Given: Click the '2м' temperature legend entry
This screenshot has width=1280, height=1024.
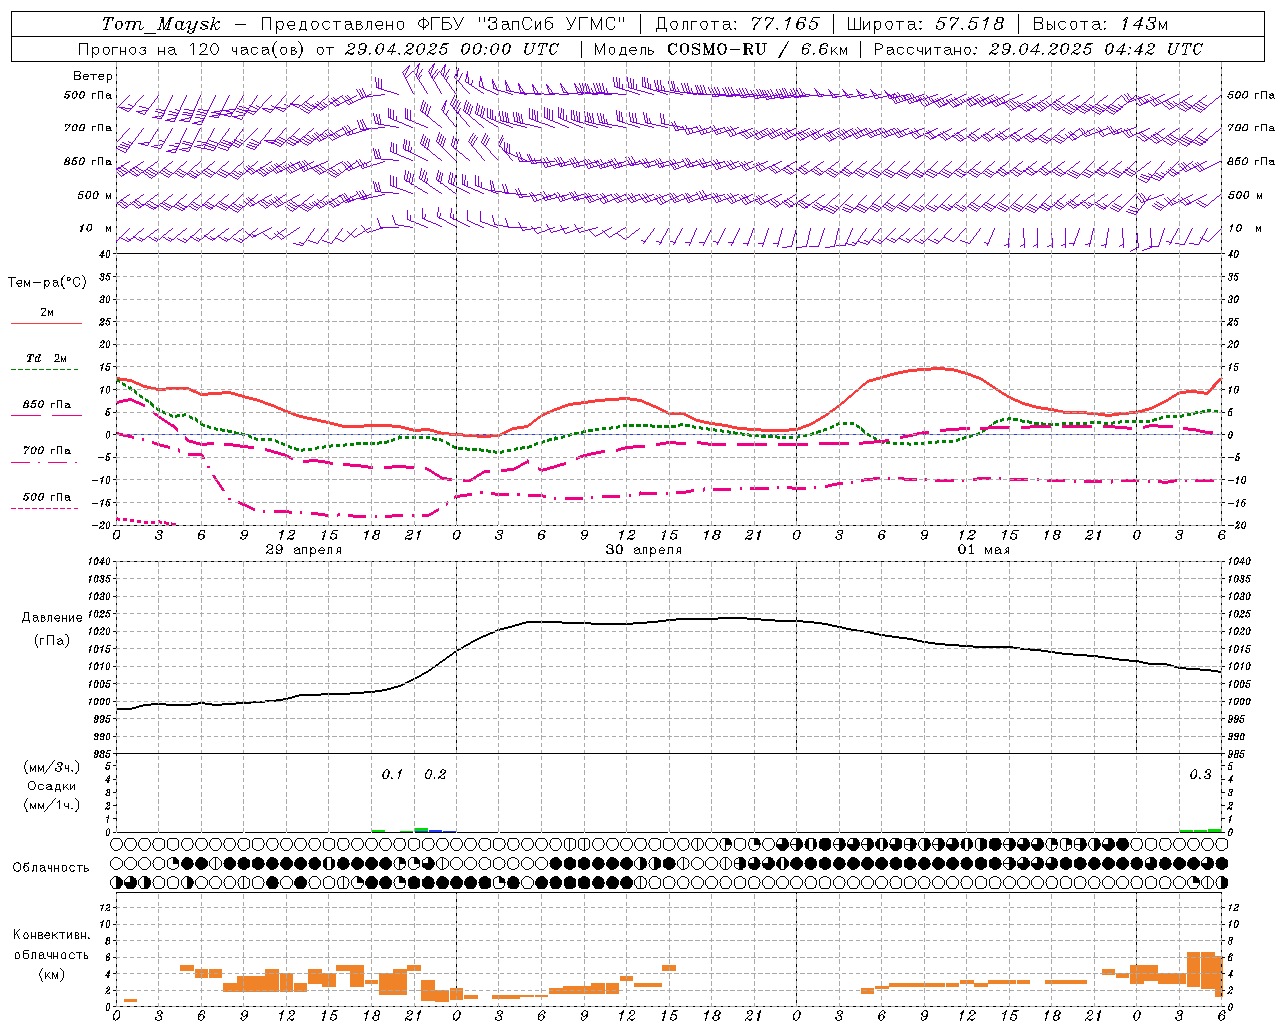Looking at the screenshot, I should 47,312.
